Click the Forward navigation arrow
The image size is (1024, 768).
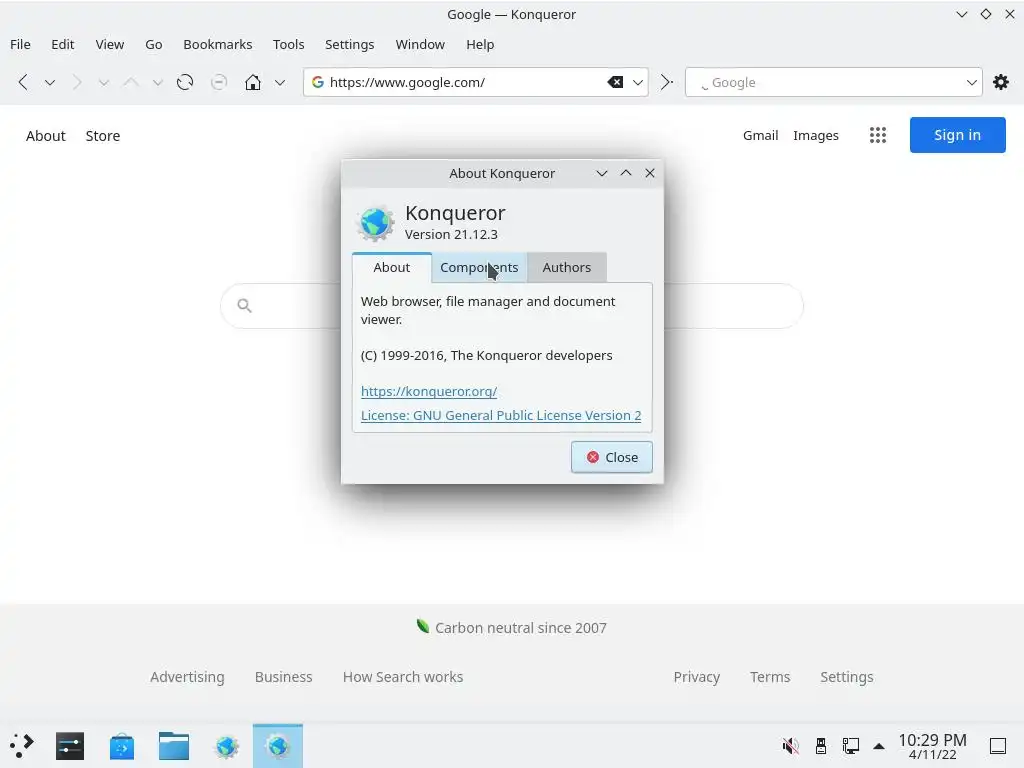tap(77, 82)
